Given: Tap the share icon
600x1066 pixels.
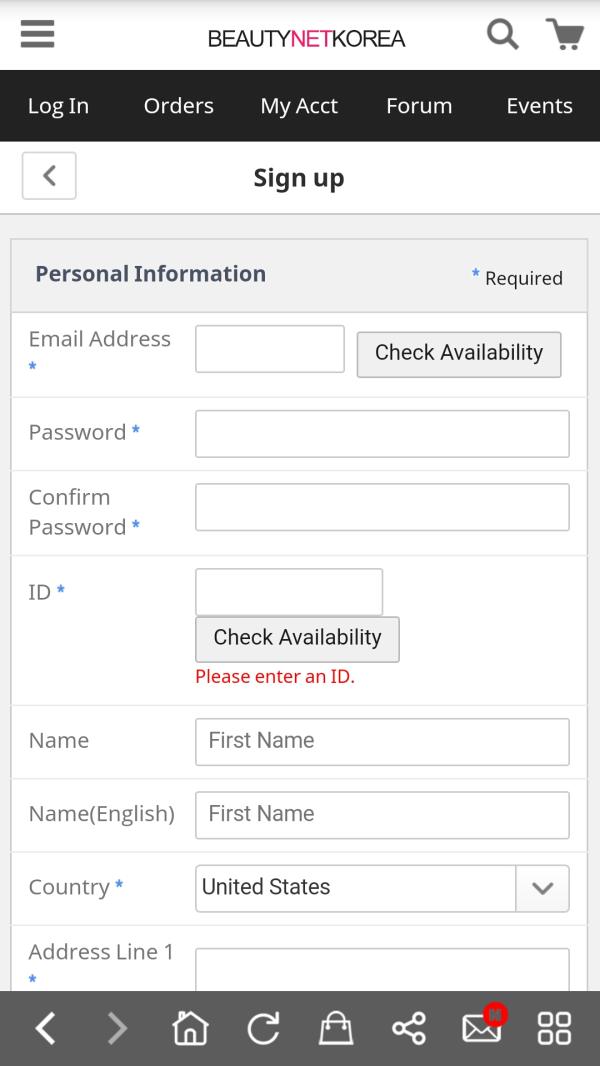Looking at the screenshot, I should (x=409, y=1027).
